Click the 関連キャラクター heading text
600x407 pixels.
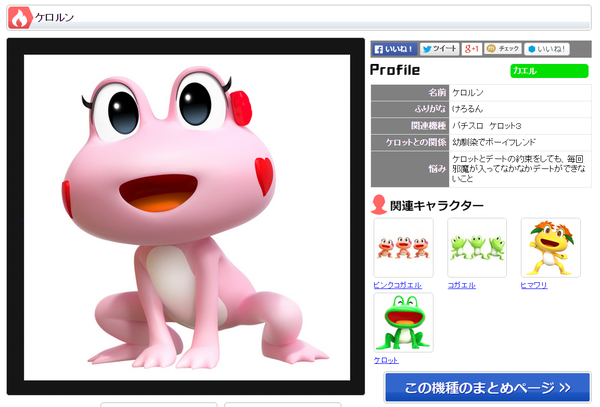tap(437, 206)
